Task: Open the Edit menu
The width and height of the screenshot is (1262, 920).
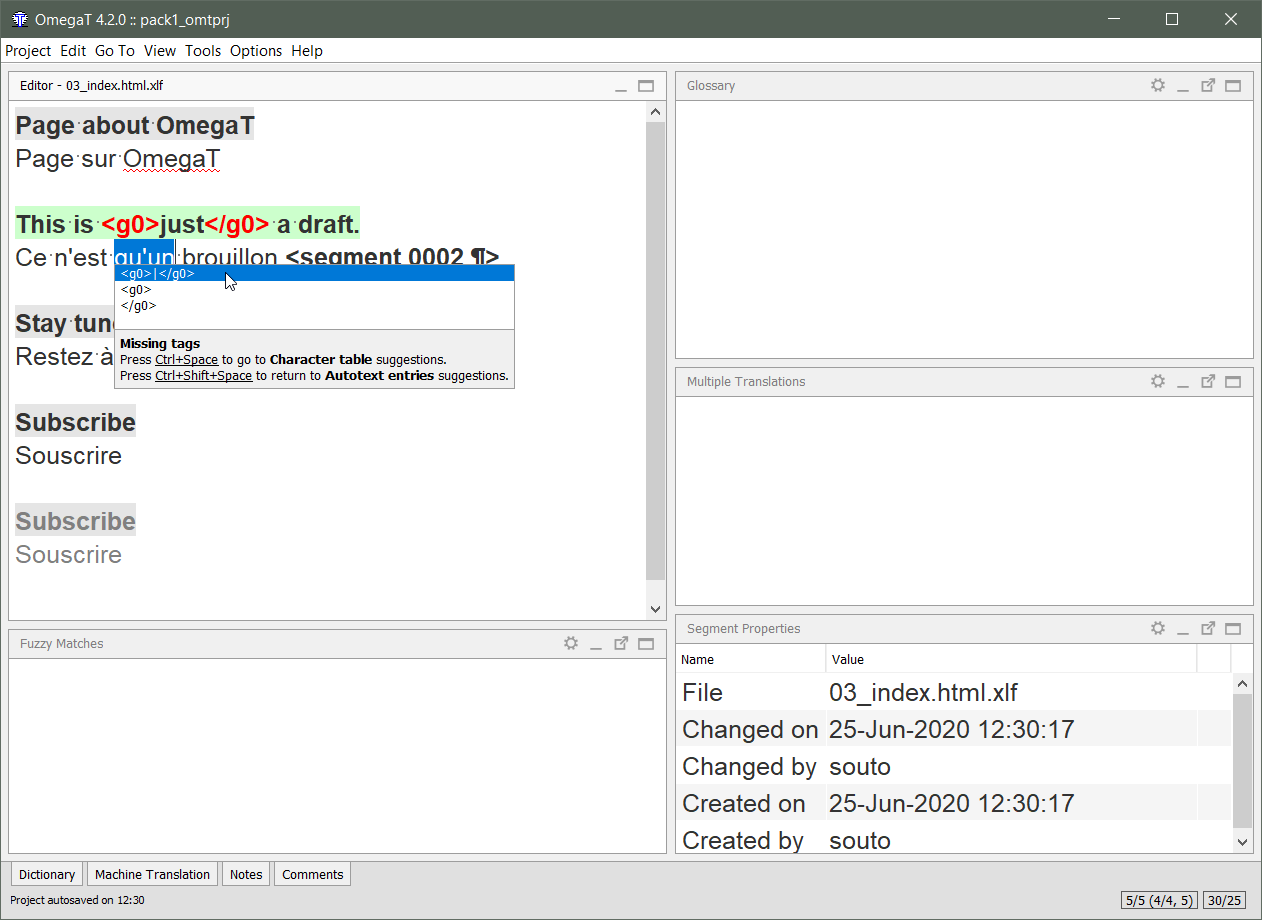Action: coord(73,51)
